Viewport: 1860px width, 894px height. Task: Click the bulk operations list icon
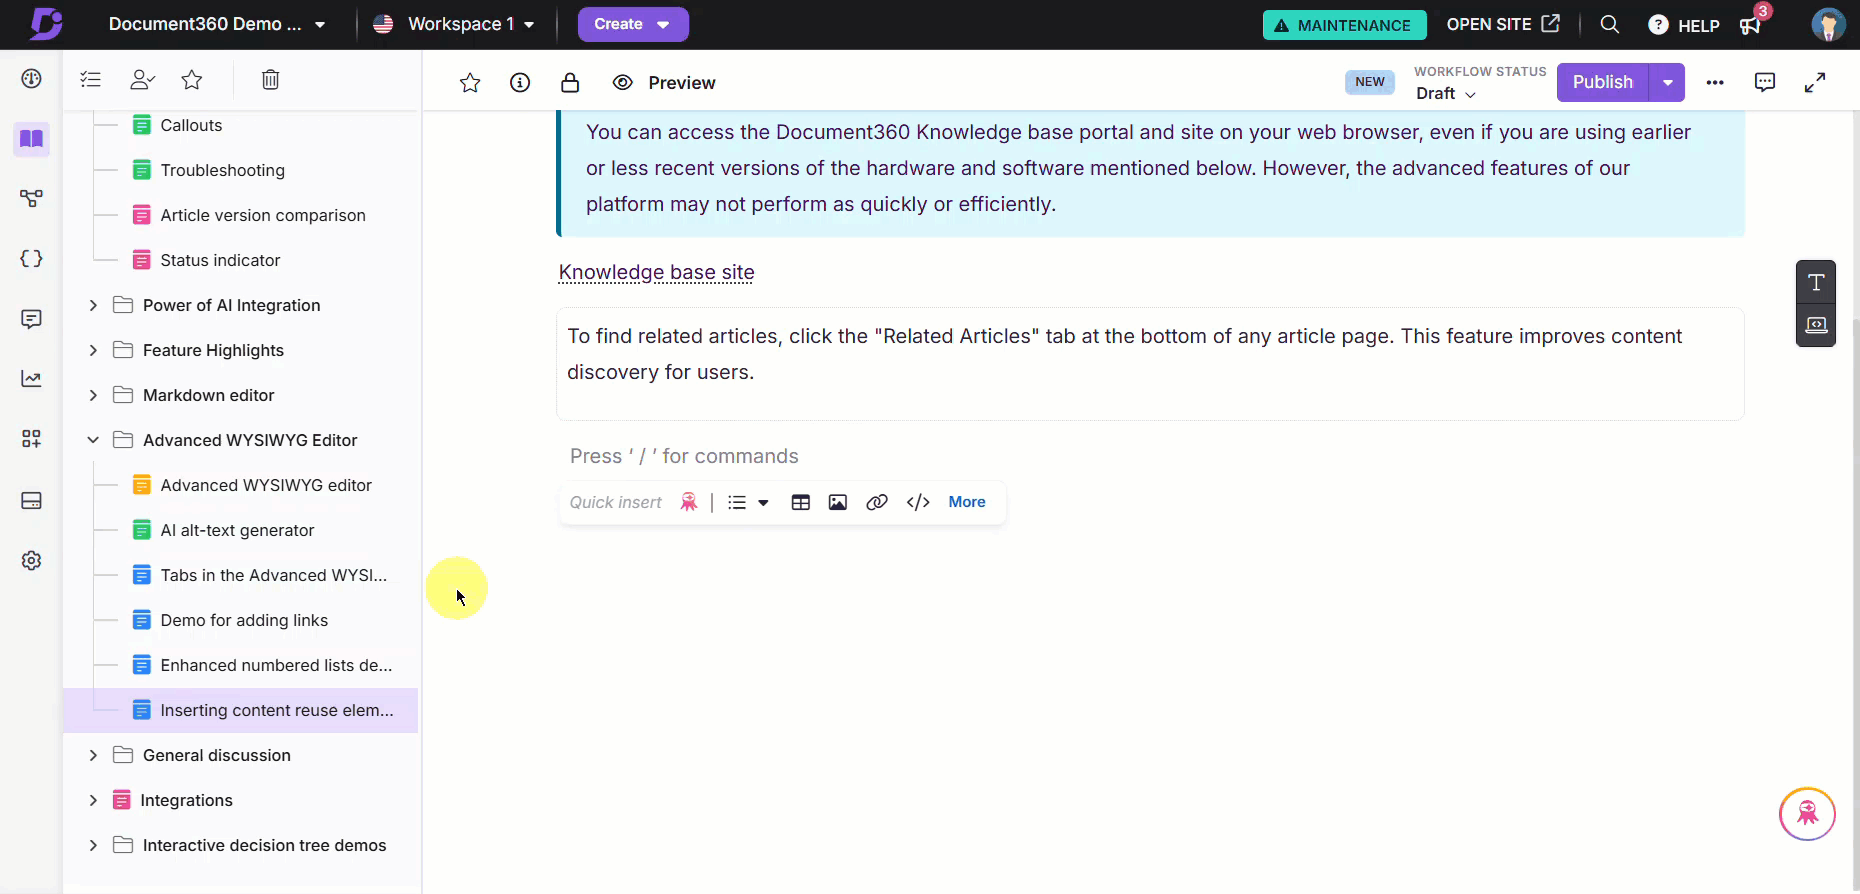(91, 80)
